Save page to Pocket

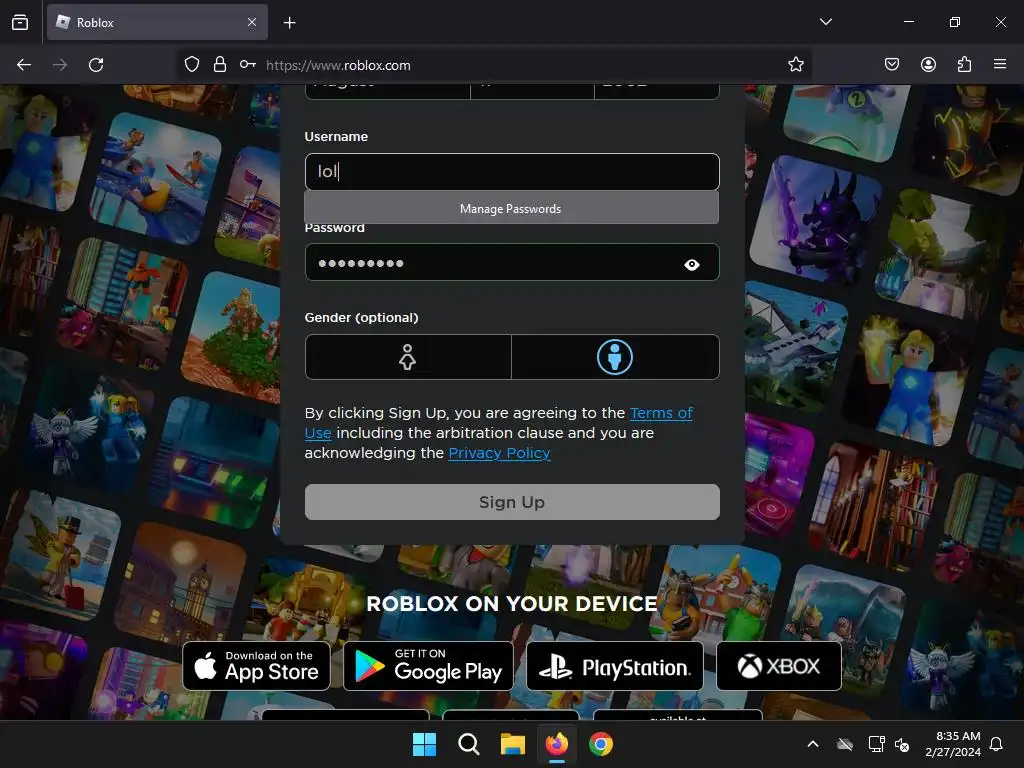(892, 65)
